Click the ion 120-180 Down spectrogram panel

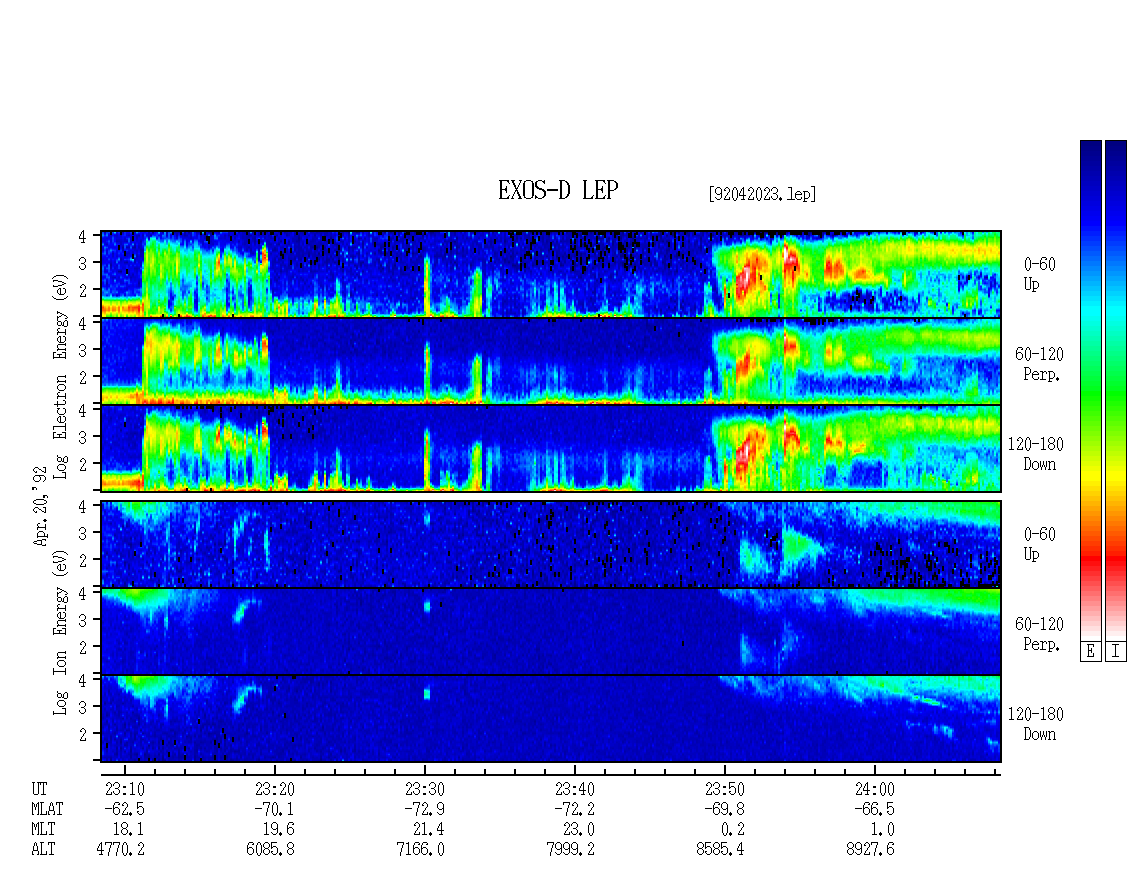551,719
